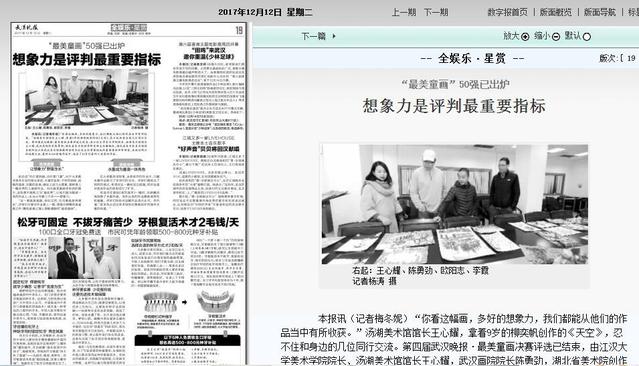This screenshot has height=366, width=639.
Task: Open 版面导航 page navigation
Action: tap(600, 12)
